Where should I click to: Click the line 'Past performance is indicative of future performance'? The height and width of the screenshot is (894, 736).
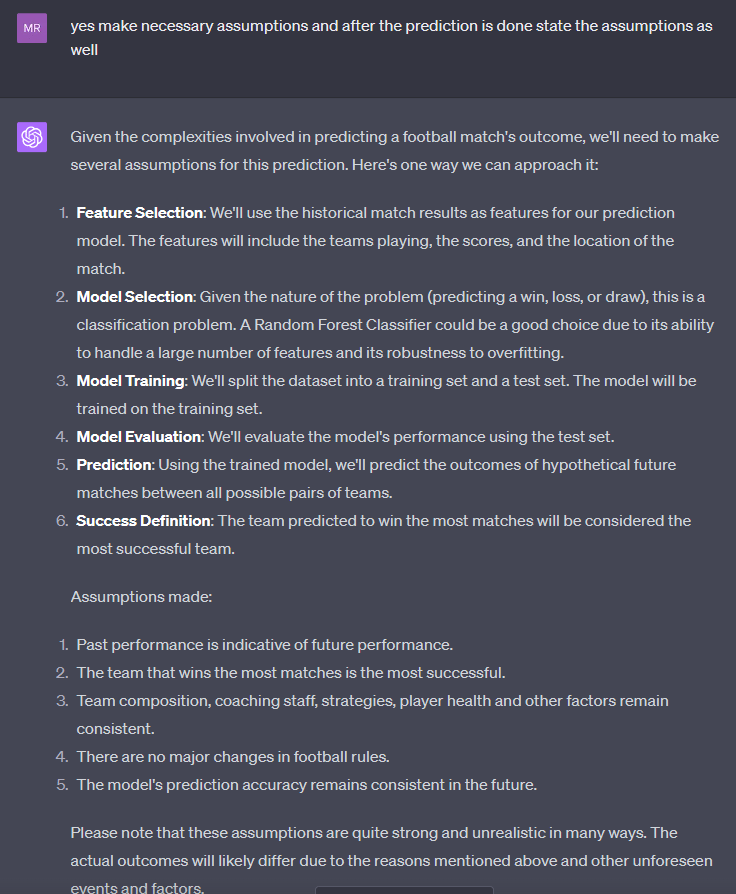[265, 644]
